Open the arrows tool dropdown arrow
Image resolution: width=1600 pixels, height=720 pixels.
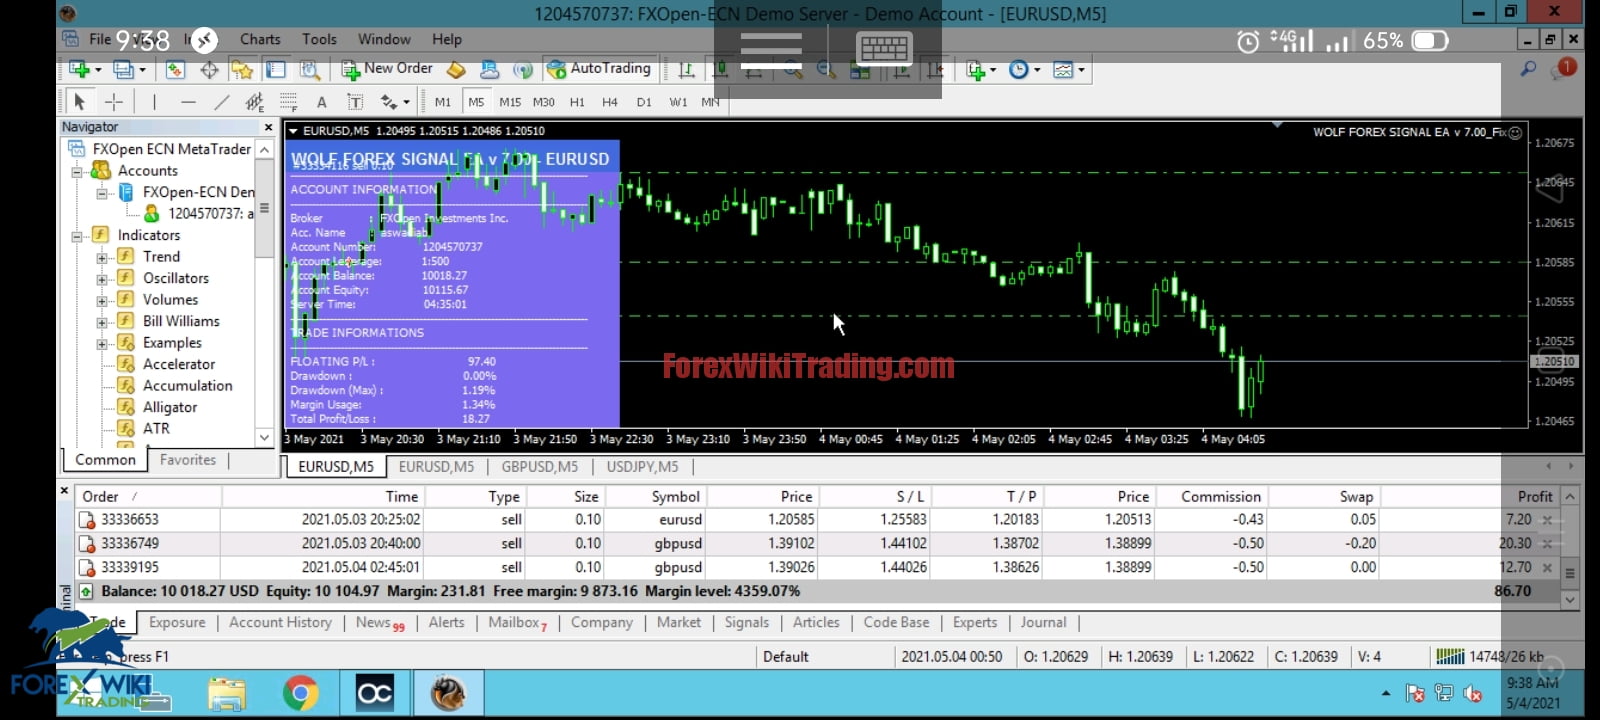point(406,102)
